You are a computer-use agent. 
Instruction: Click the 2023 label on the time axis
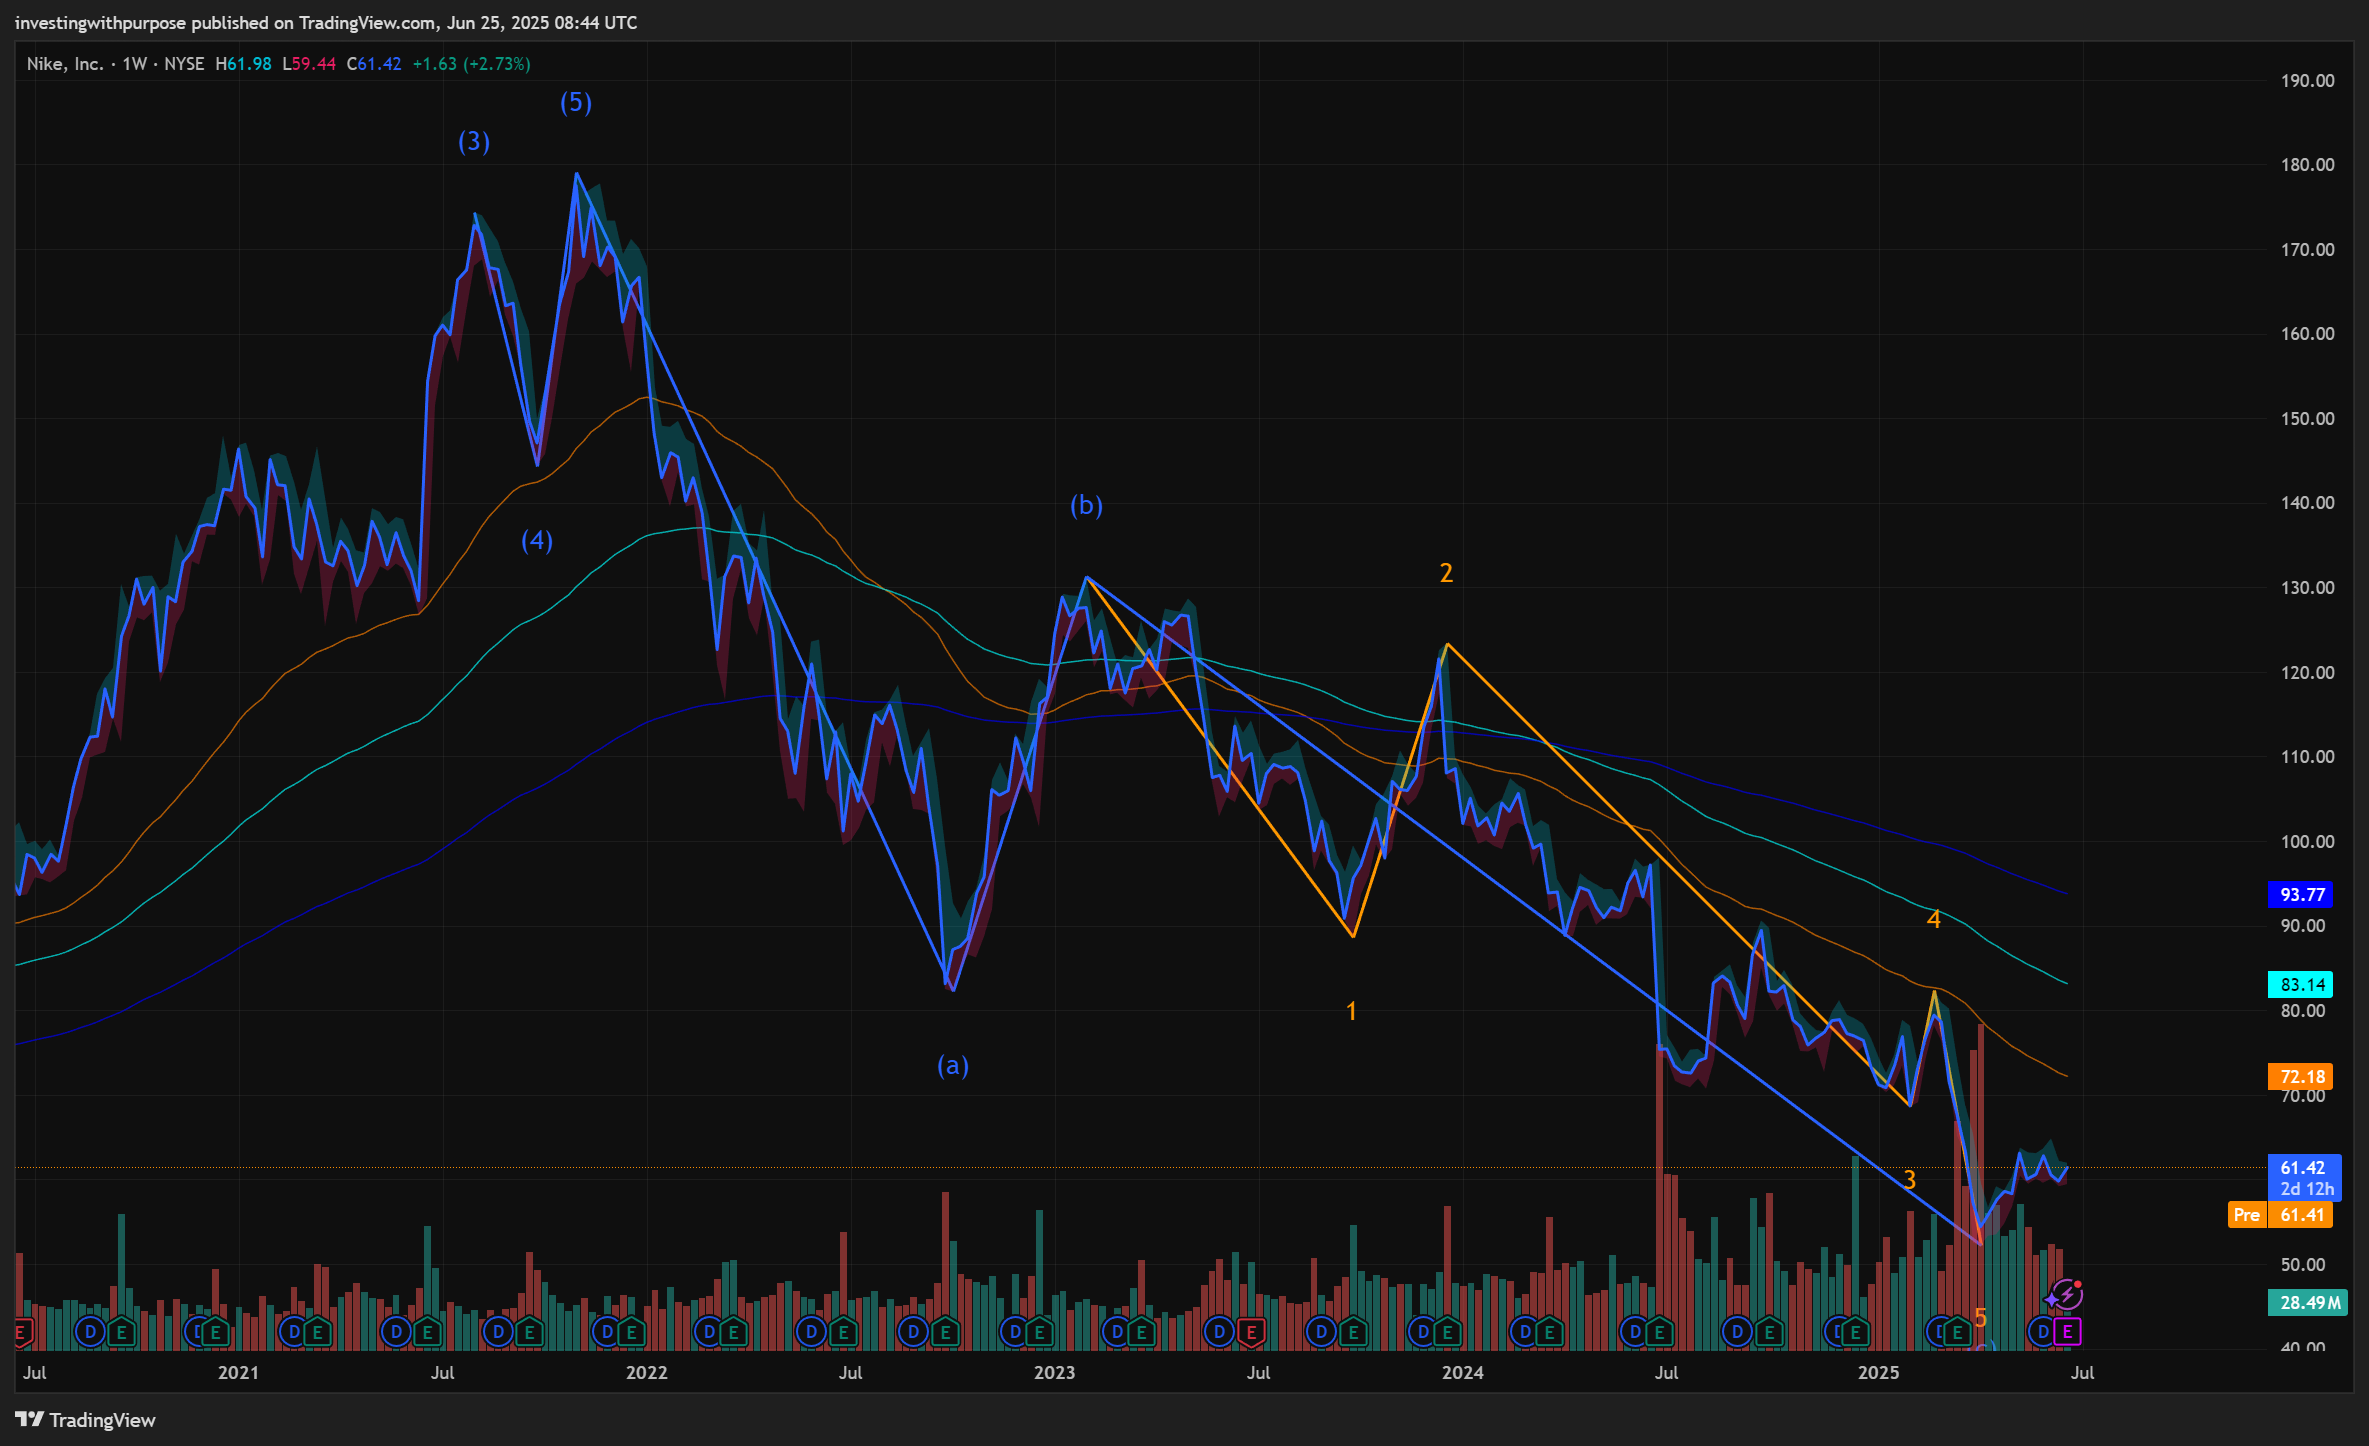[x=1054, y=1372]
